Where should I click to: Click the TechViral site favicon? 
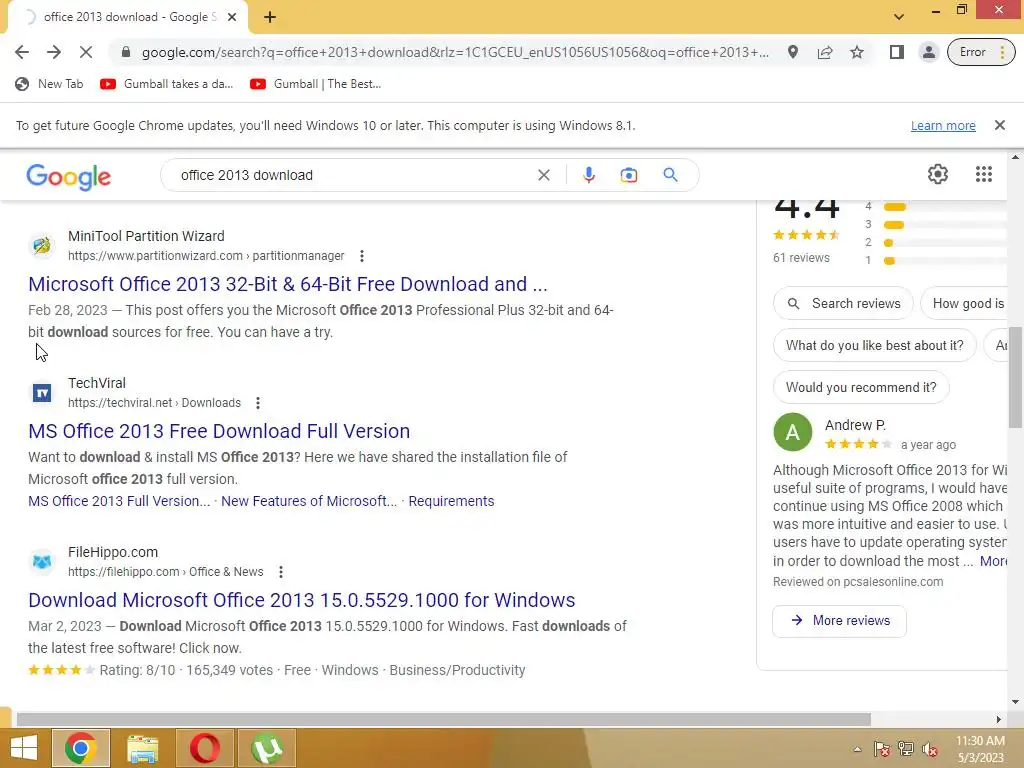tap(42, 392)
